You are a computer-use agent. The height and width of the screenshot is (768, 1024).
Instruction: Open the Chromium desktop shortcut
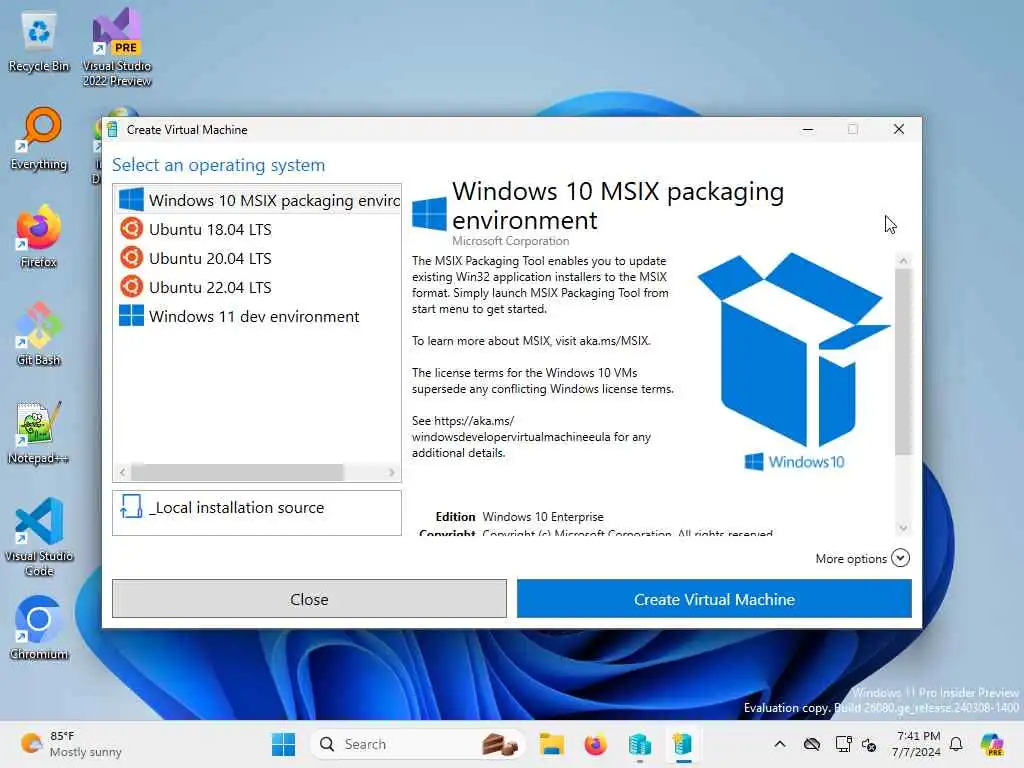(x=39, y=628)
